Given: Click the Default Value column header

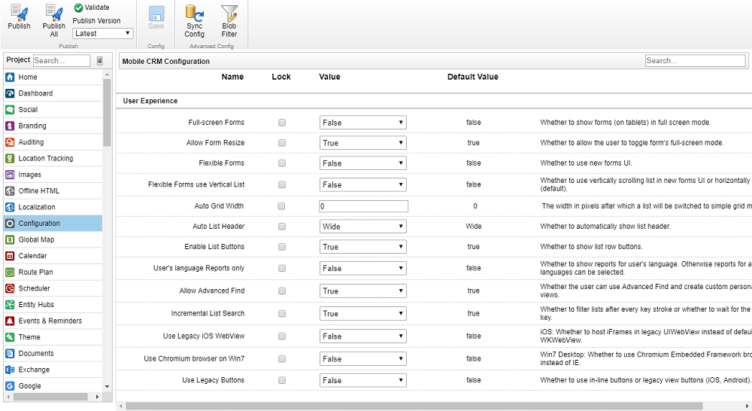Looking at the screenshot, I should [473, 77].
